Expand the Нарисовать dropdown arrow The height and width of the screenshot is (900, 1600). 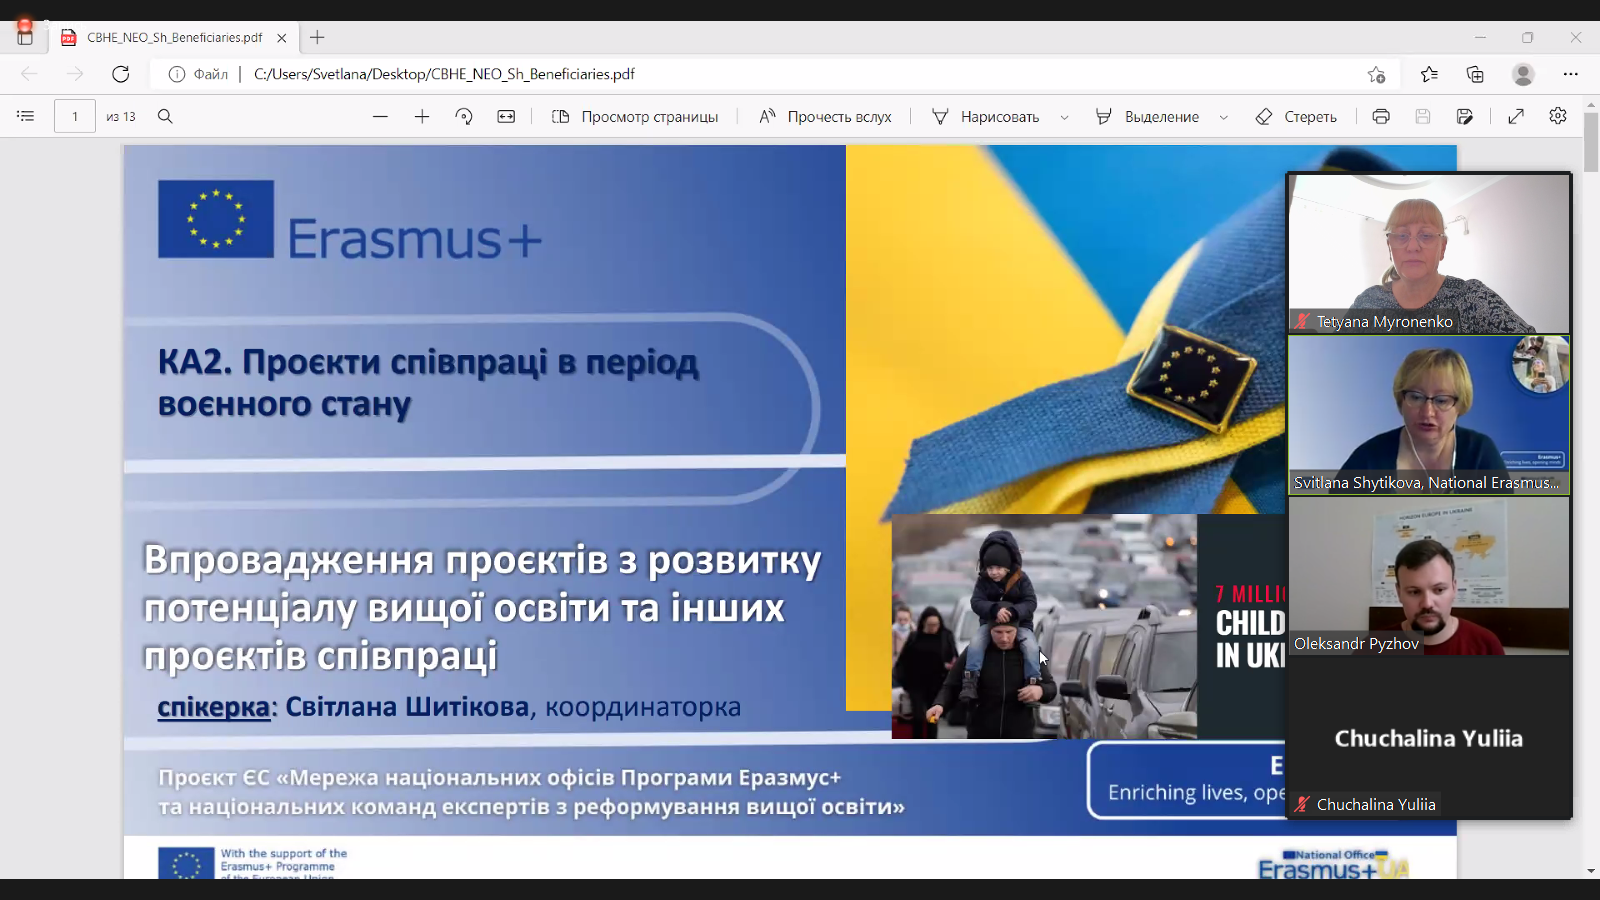[x=1064, y=117]
